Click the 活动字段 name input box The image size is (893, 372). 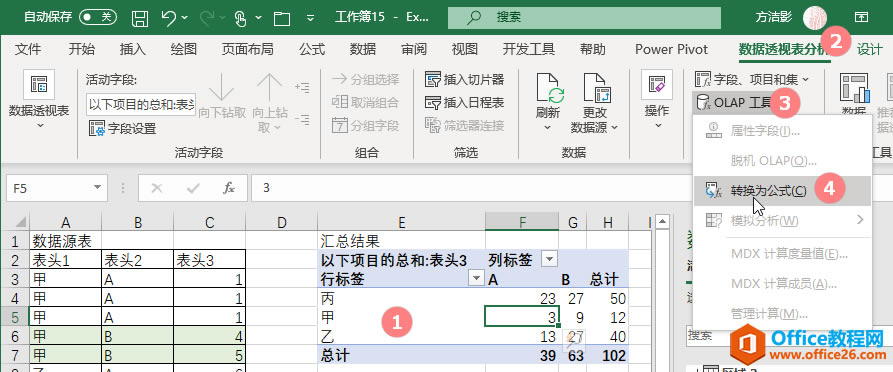coord(141,105)
